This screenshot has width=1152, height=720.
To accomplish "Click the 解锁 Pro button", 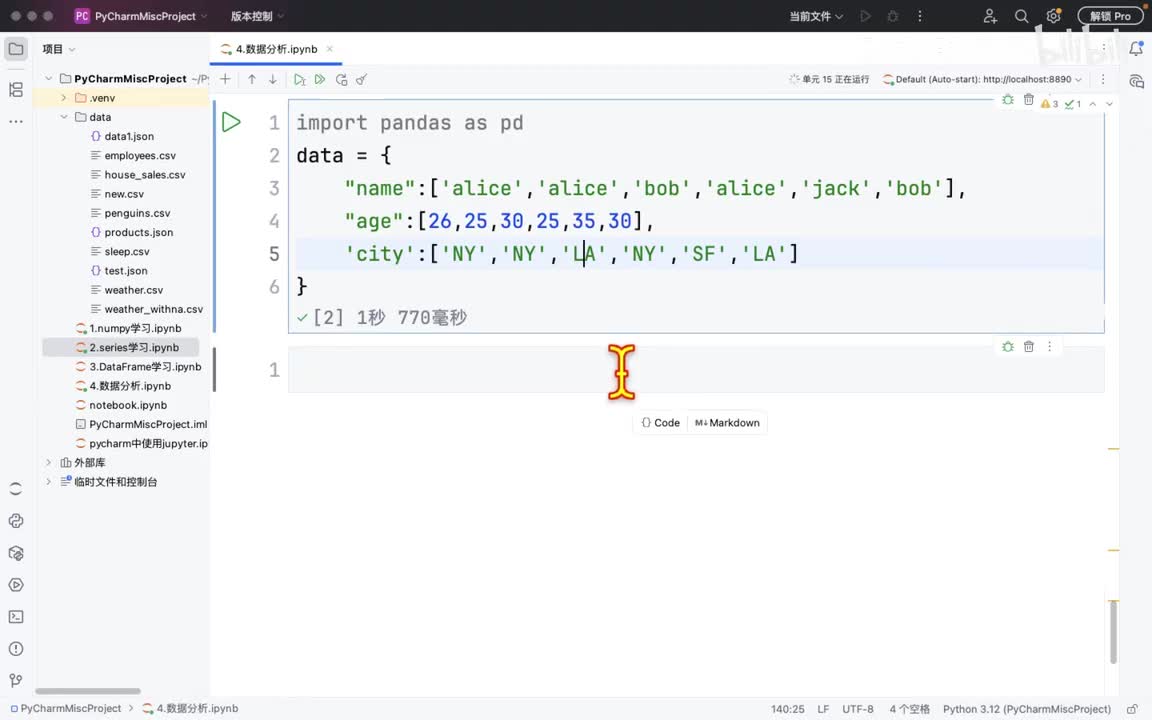I will (x=1110, y=16).
